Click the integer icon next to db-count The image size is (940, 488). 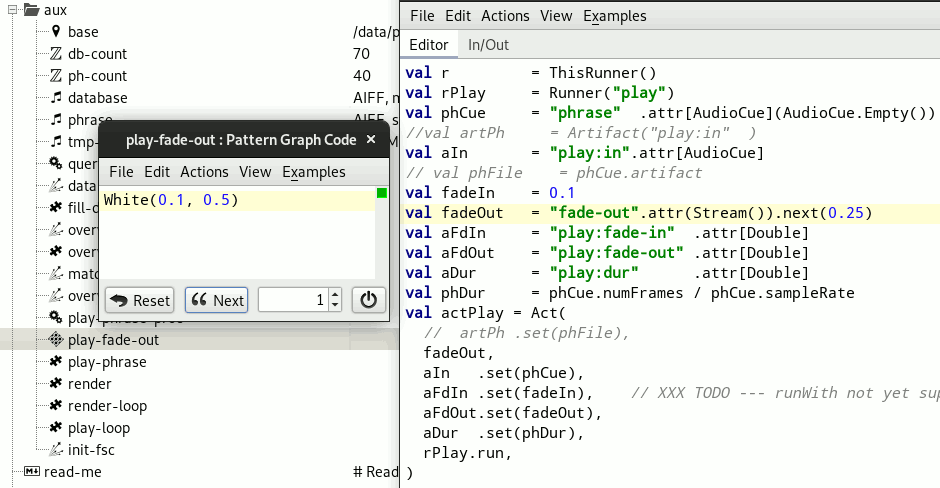tap(56, 54)
